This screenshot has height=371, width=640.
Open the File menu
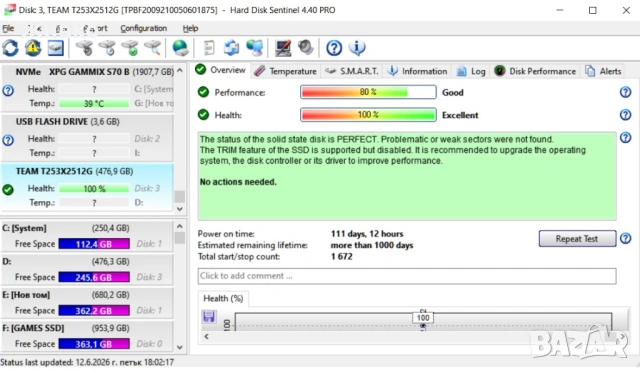(x=8, y=28)
